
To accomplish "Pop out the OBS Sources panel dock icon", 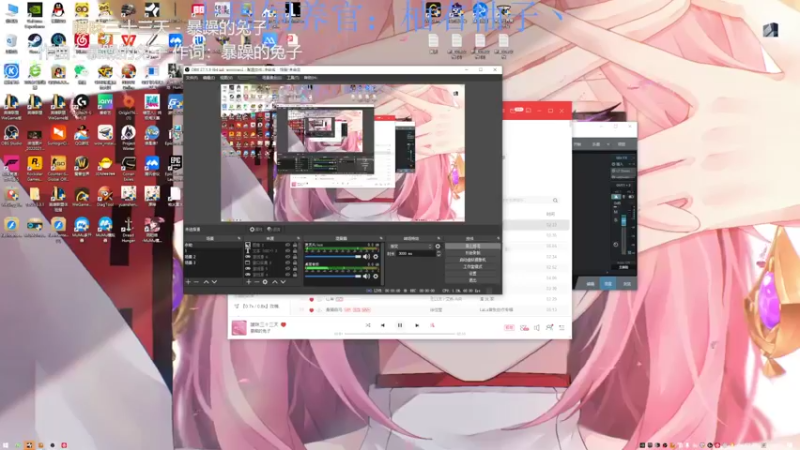I will [x=298, y=238].
